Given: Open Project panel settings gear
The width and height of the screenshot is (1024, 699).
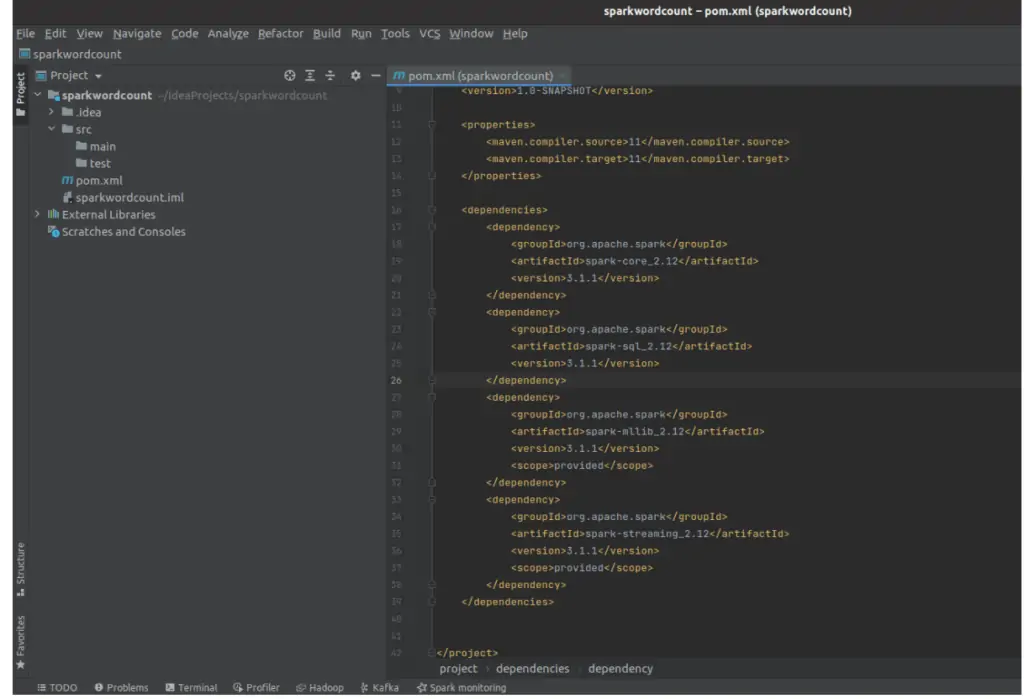Looking at the screenshot, I should [355, 76].
